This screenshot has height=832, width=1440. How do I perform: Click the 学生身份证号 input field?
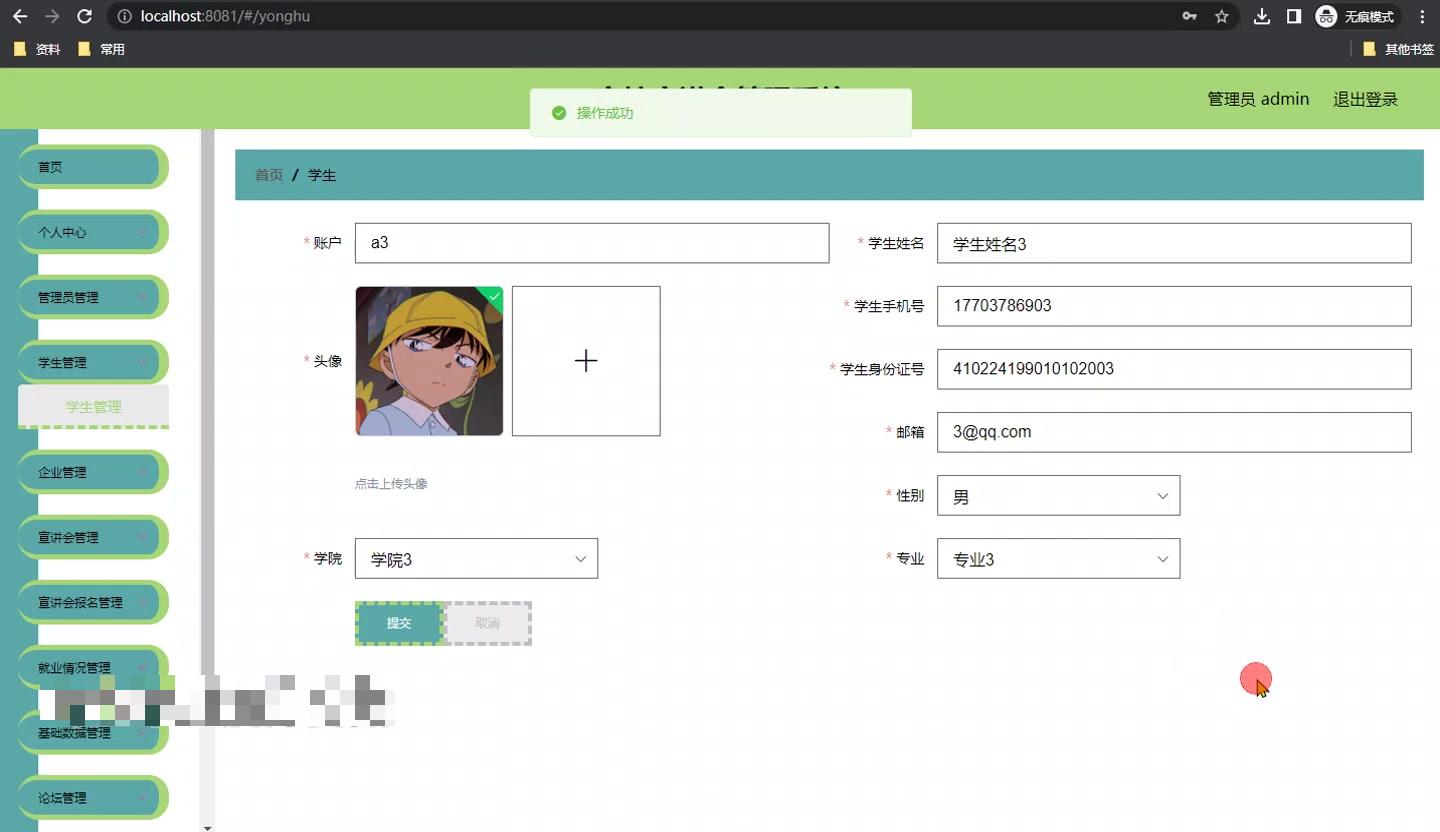1174,369
